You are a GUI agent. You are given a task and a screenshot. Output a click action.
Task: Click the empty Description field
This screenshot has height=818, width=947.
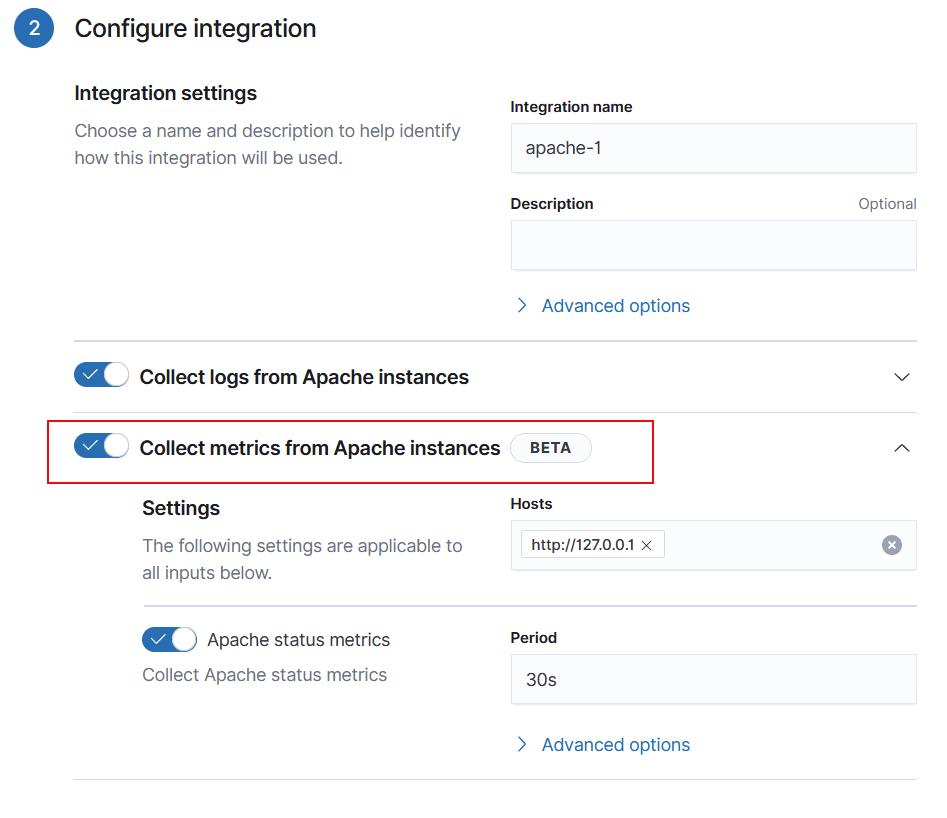tap(713, 245)
